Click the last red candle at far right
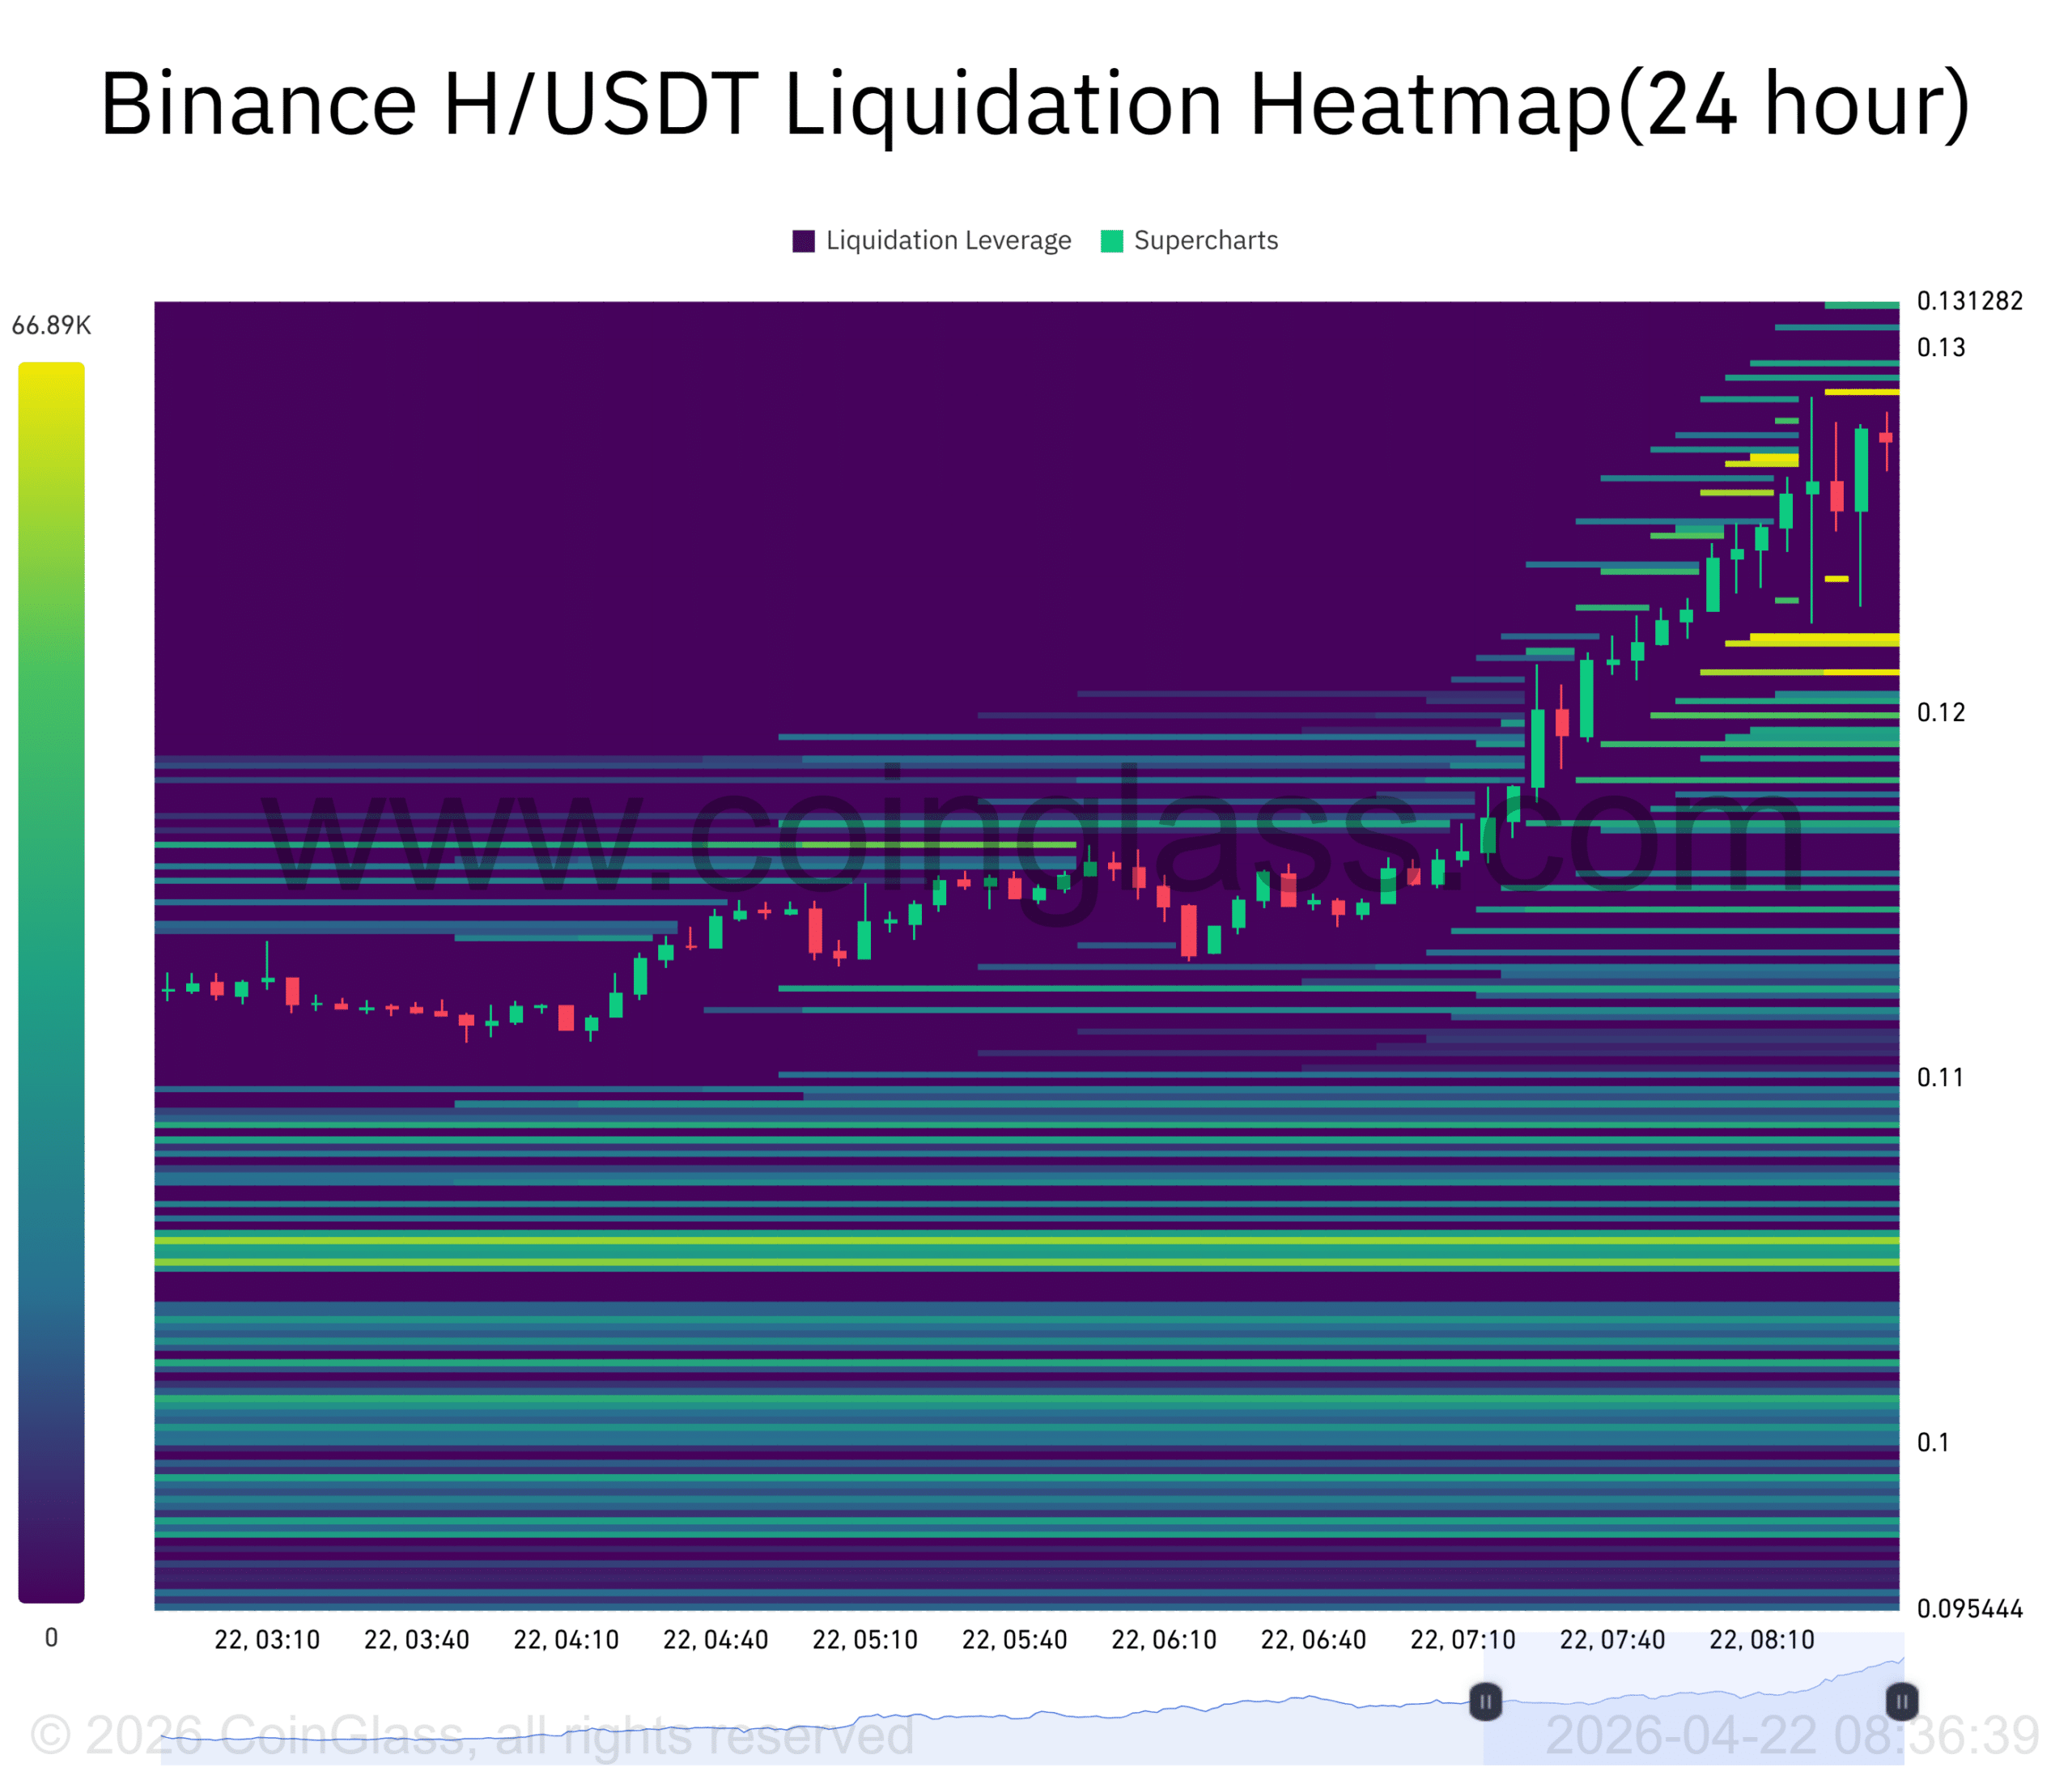The image size is (2072, 1780). coord(1885,437)
